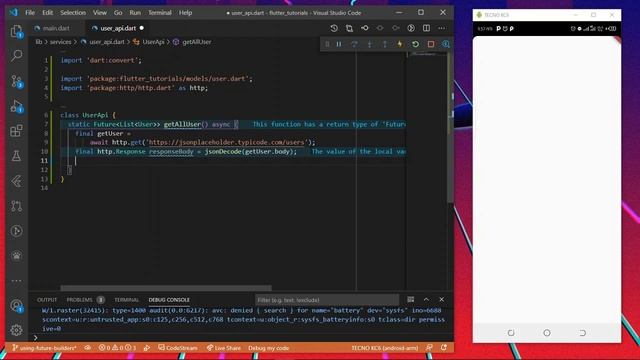Open the Edit menu

point(47,13)
